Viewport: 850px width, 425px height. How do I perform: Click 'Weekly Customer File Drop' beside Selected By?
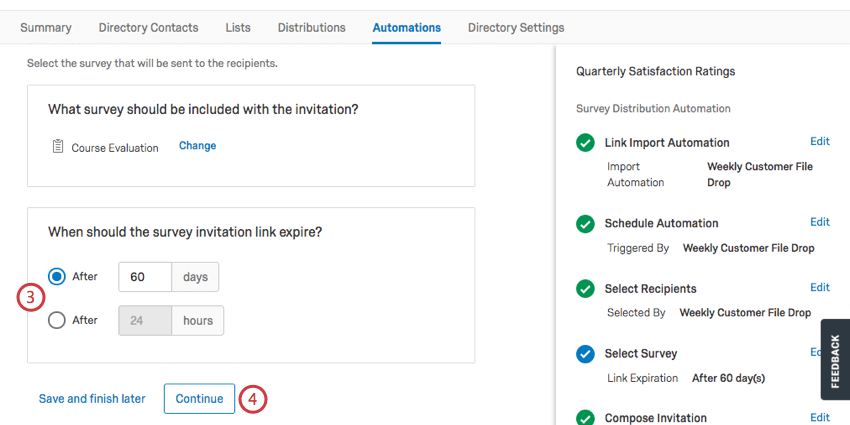(x=745, y=313)
